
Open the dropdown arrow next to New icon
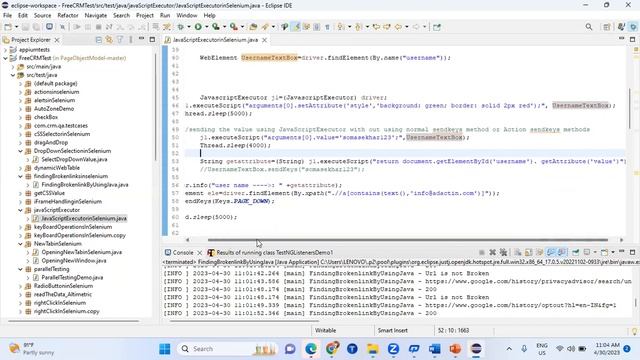(16, 27)
